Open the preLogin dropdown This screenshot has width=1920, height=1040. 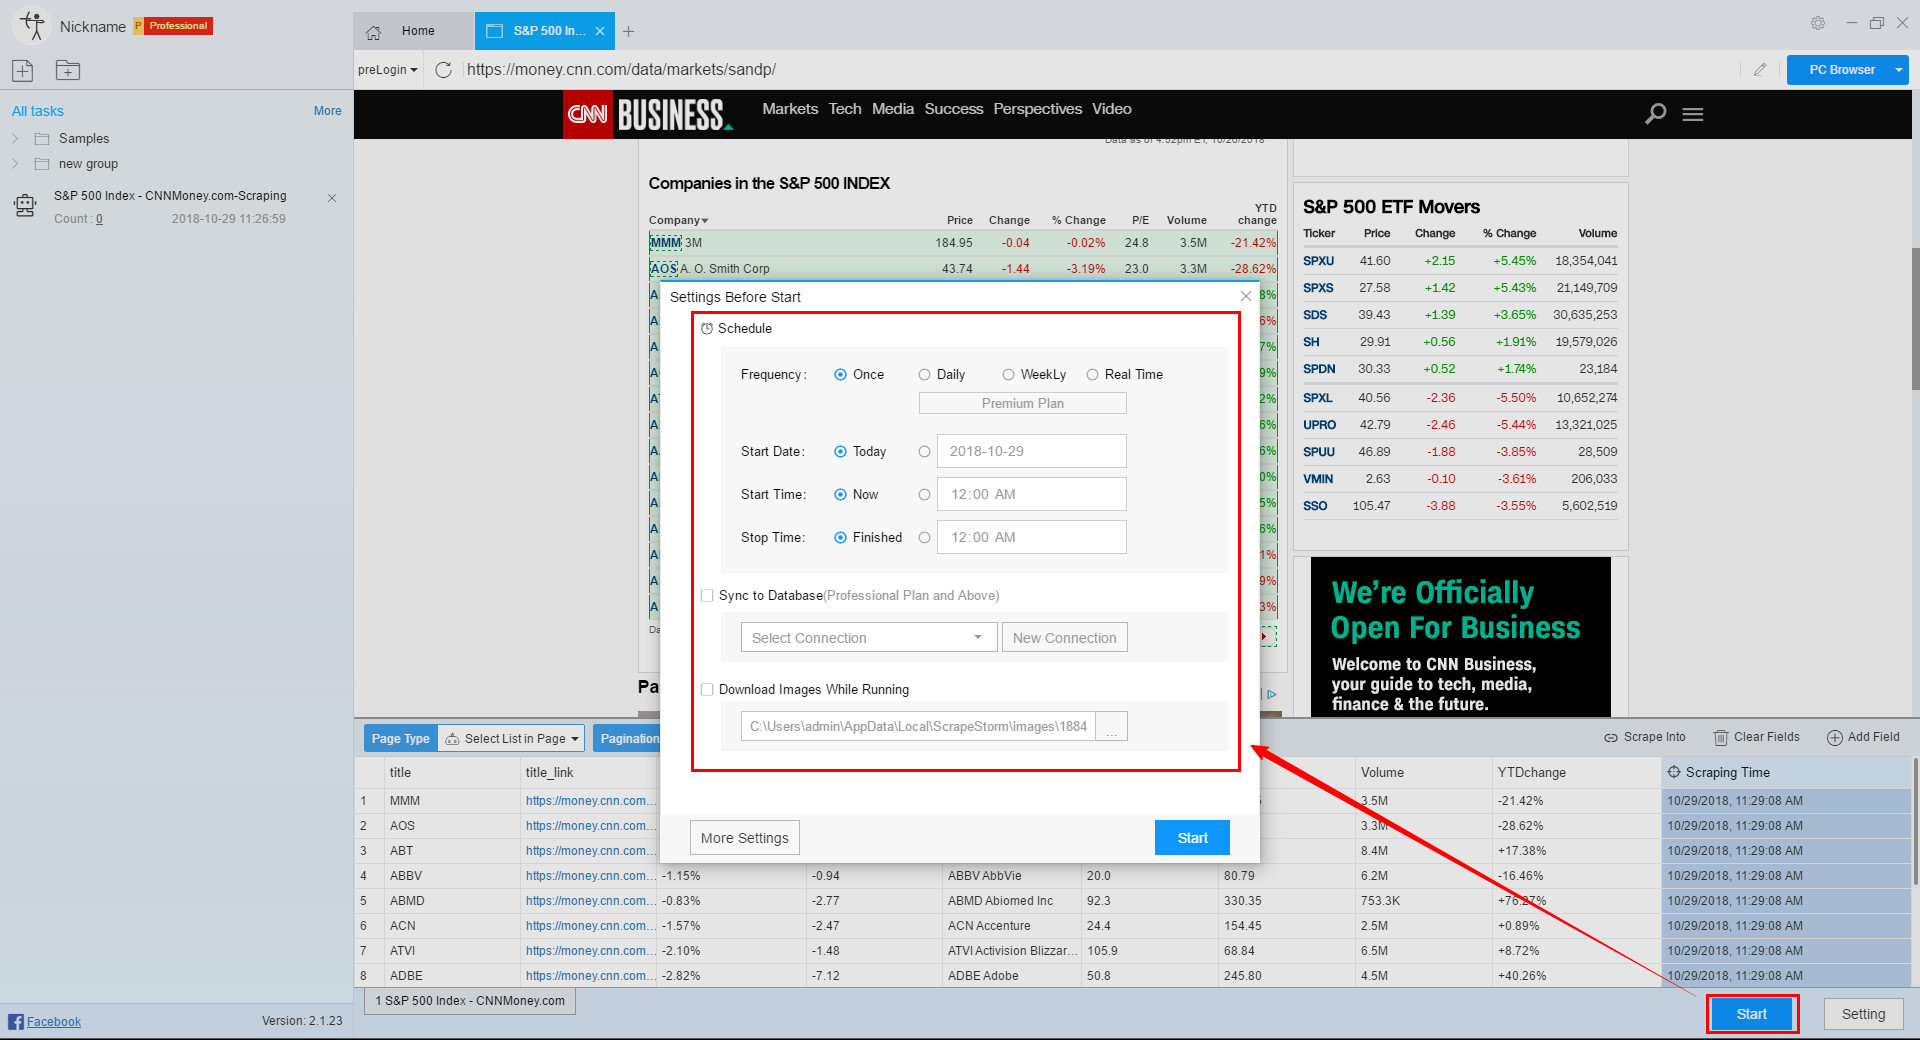pos(388,70)
